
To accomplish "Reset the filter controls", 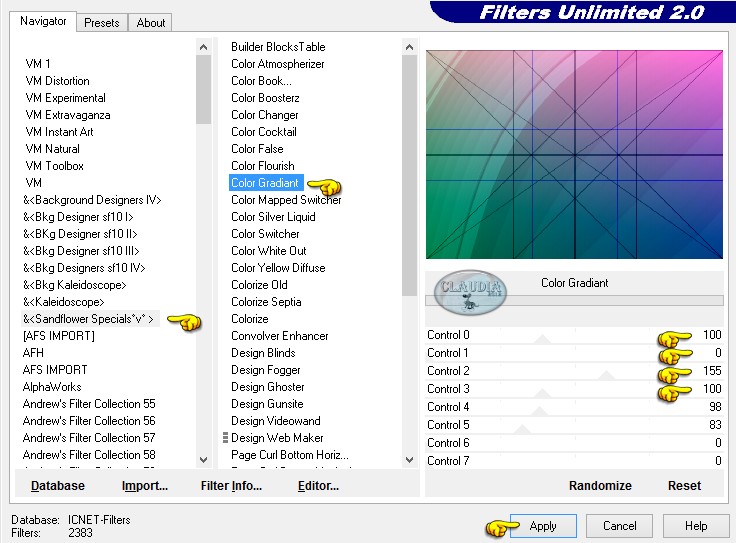I will [x=684, y=485].
